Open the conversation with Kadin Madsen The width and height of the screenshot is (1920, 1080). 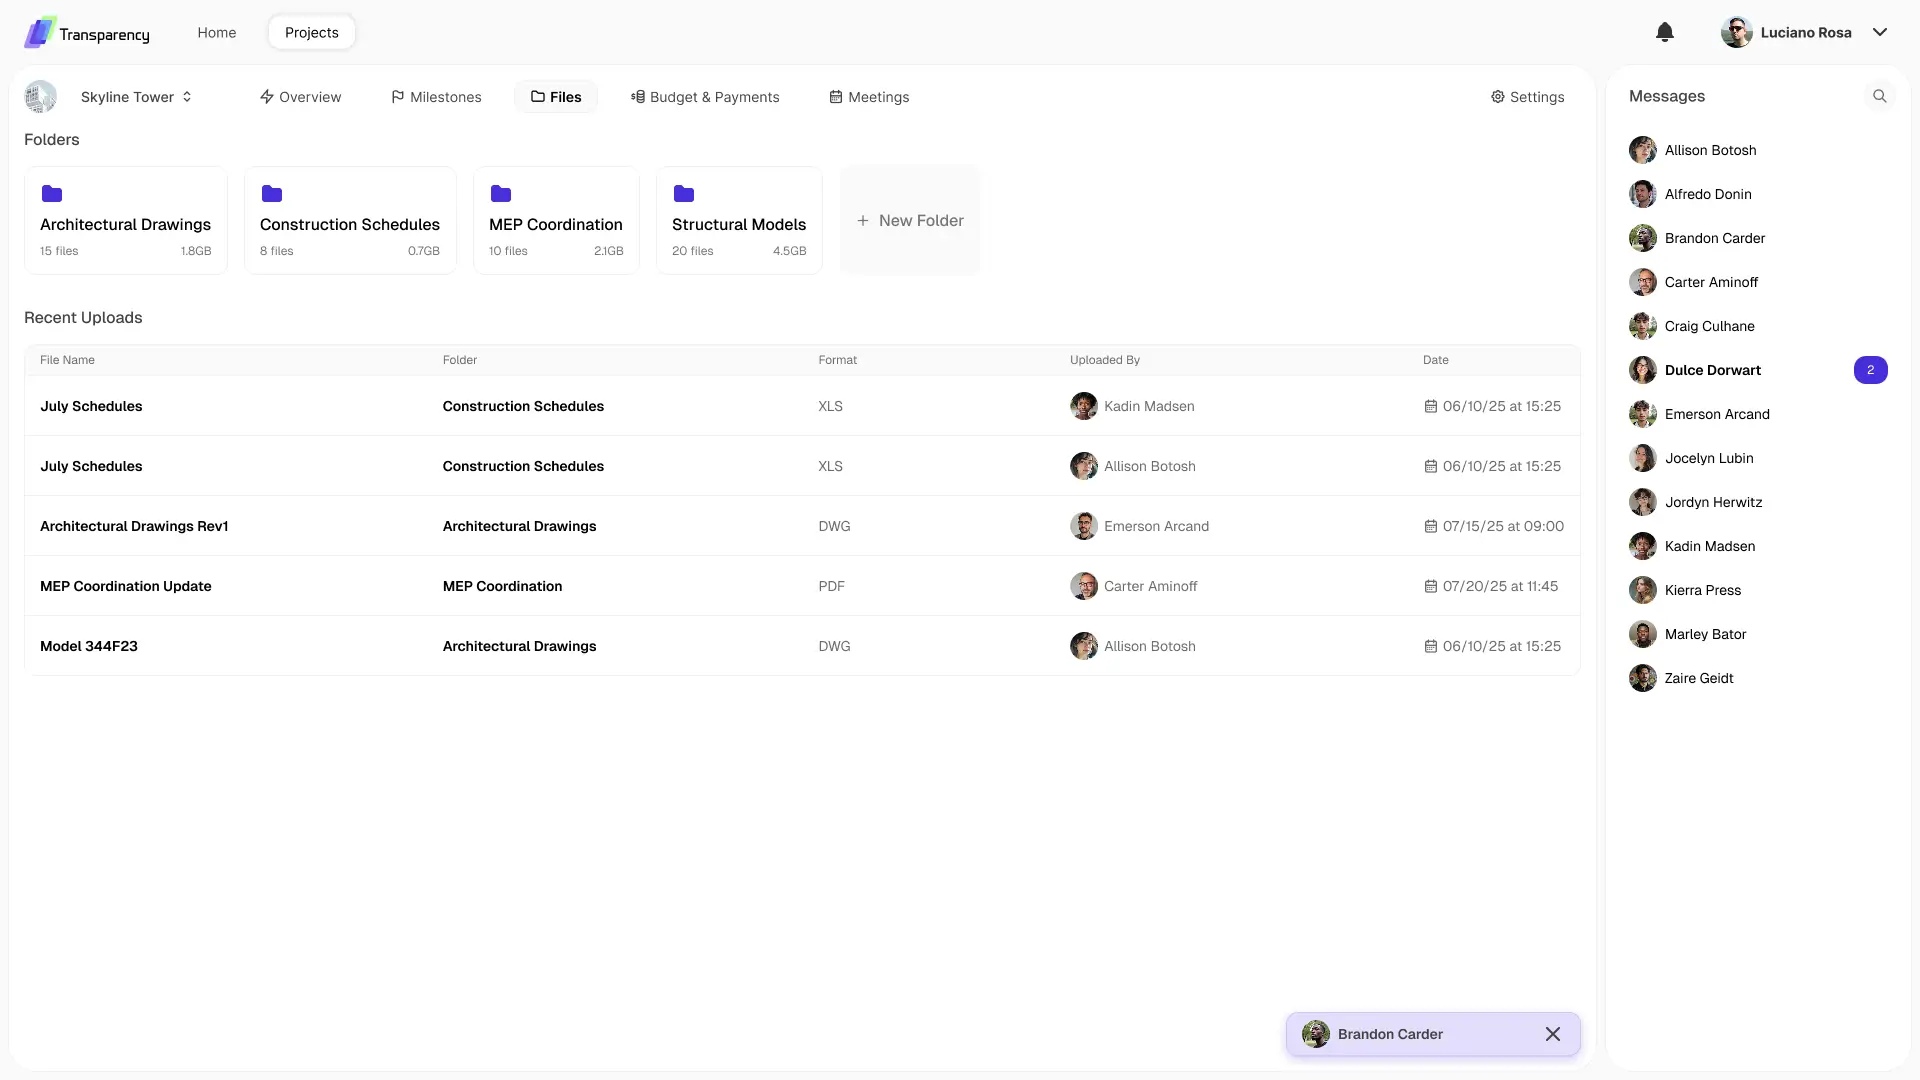(1710, 546)
